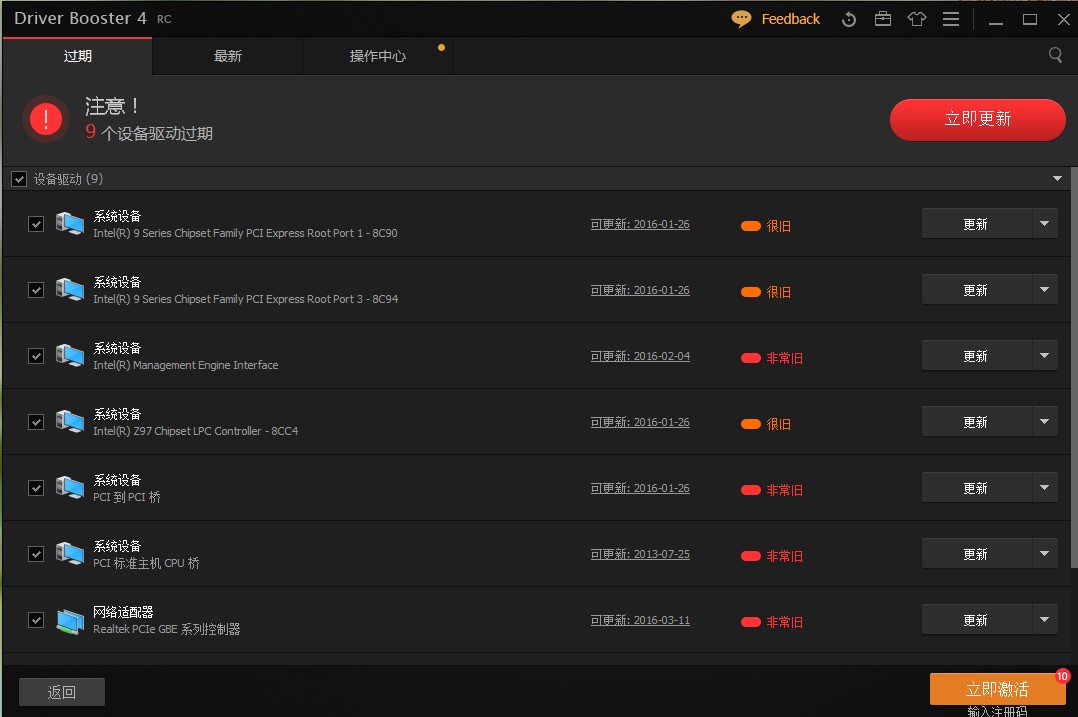This screenshot has width=1078, height=717.
Task: Open the restore/rescan circular arrow icon
Action: point(848,19)
